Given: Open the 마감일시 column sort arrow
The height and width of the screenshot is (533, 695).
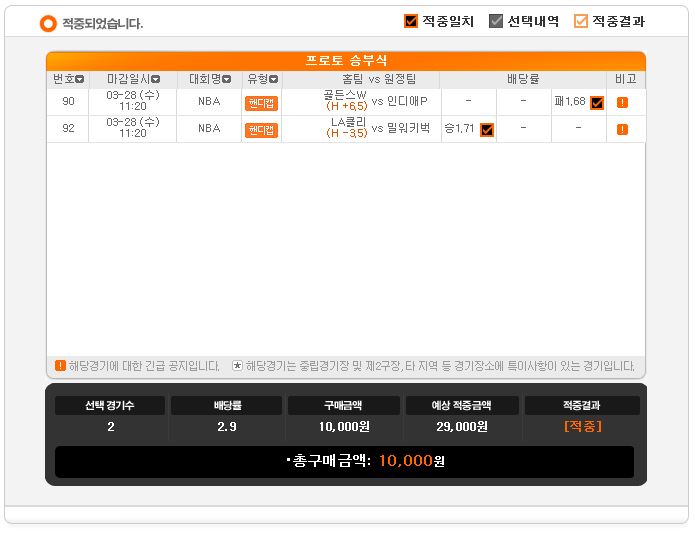Looking at the screenshot, I should pos(156,79).
